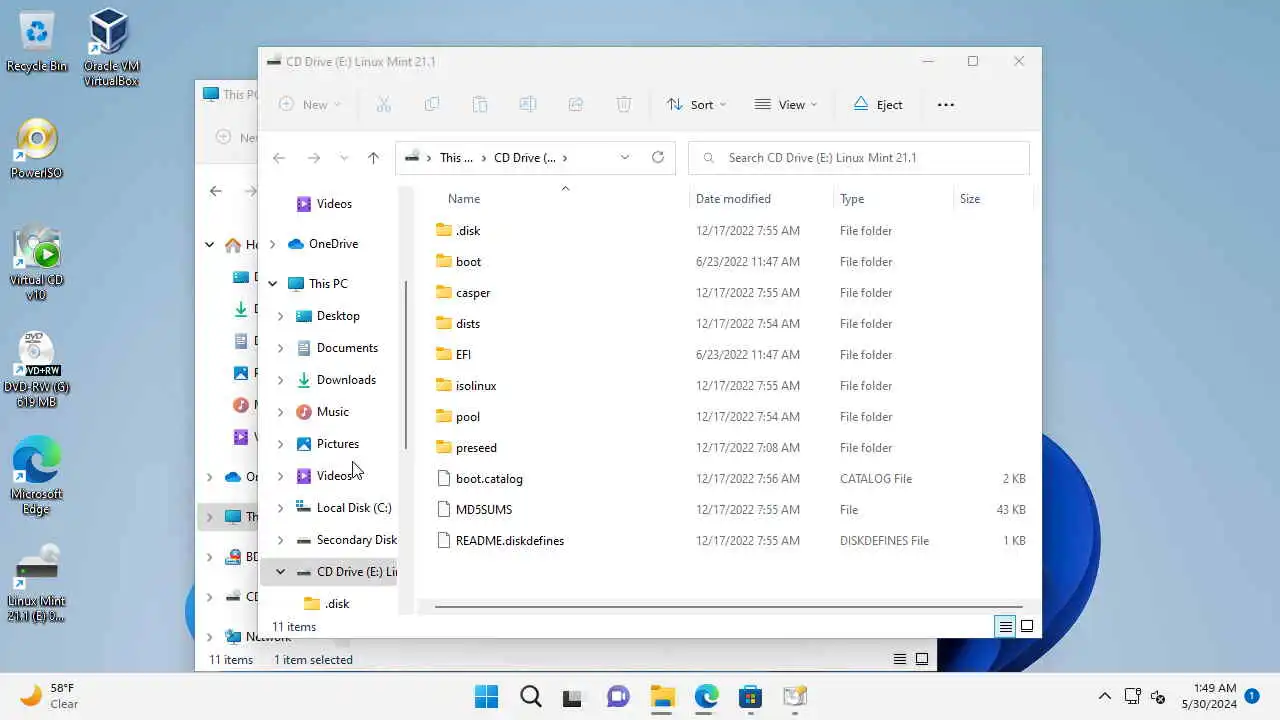
Task: Select the boot.catalog file
Action: click(489, 479)
